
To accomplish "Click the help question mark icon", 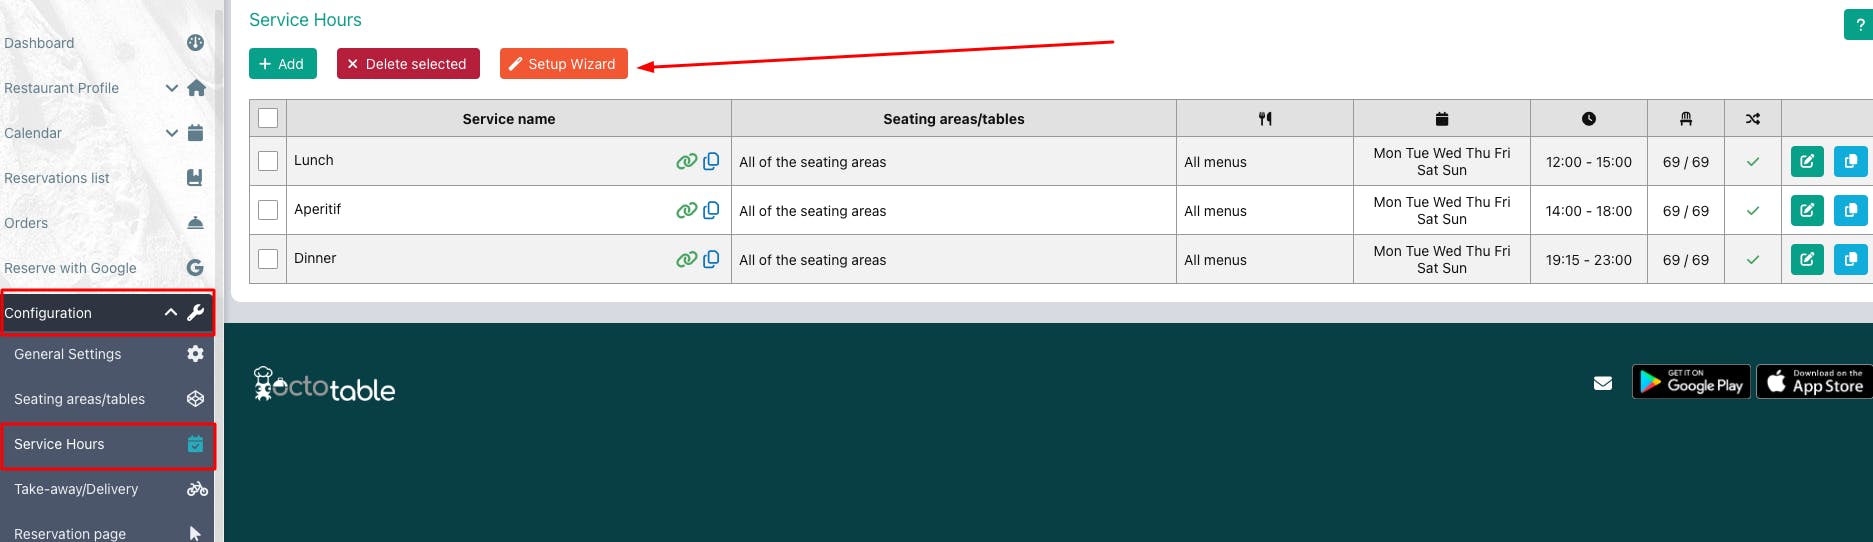I will click(1859, 25).
